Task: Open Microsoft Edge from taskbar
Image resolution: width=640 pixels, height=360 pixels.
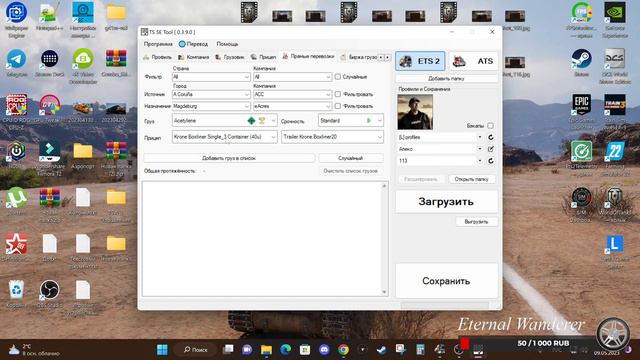Action: click(x=286, y=350)
